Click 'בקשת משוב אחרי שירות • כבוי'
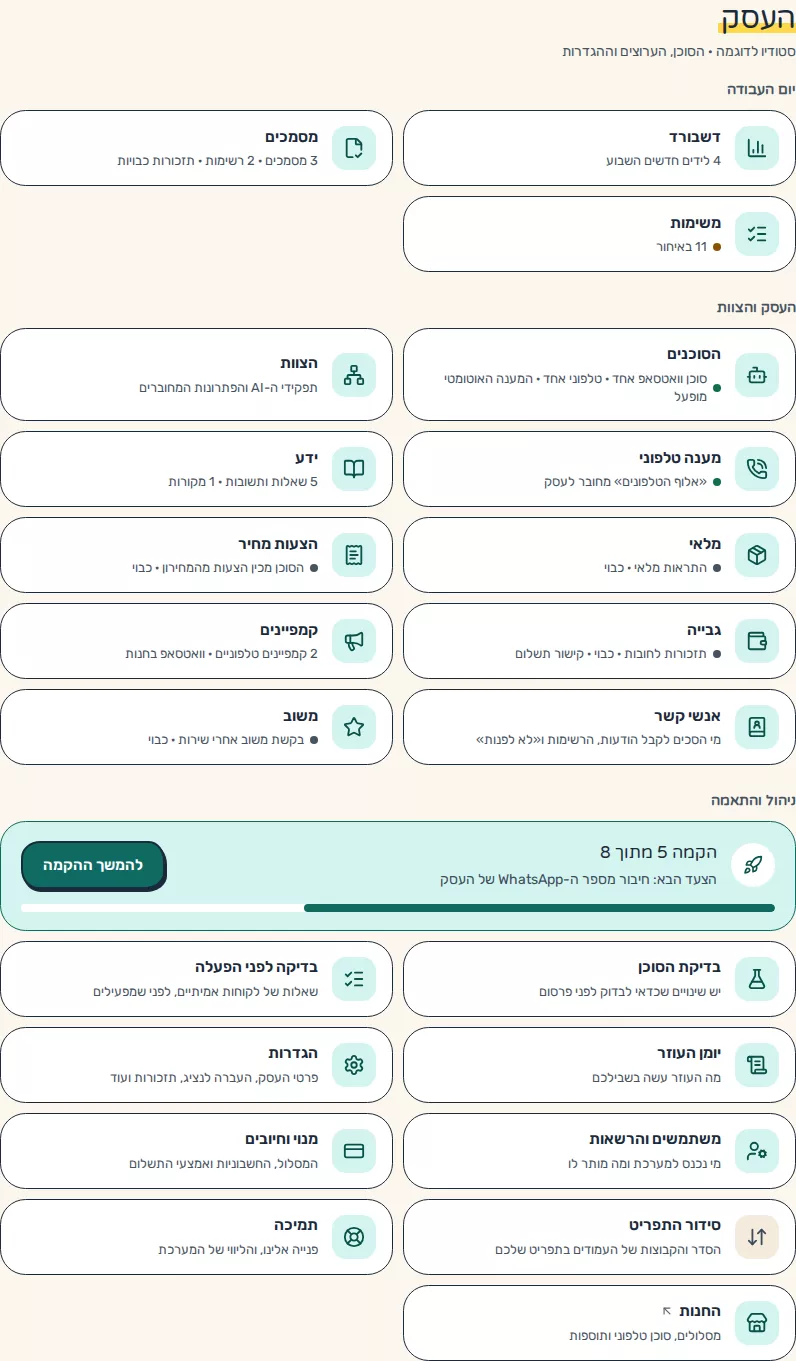 pos(226,739)
